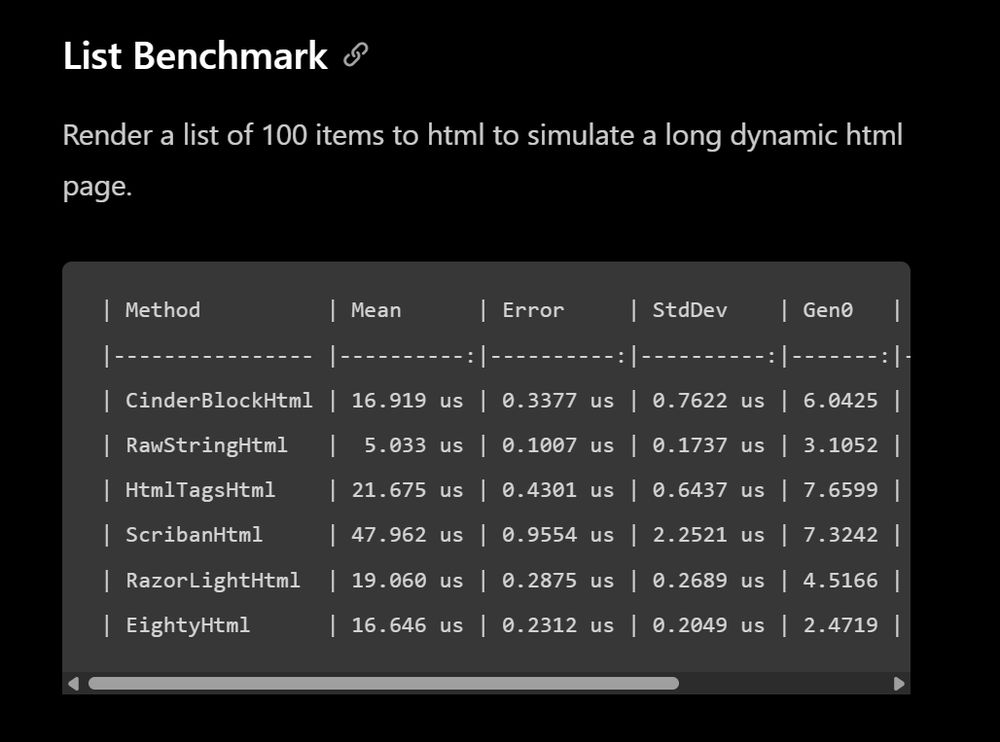Click the StdDev column header
The height and width of the screenshot is (742, 1000).
tap(689, 310)
